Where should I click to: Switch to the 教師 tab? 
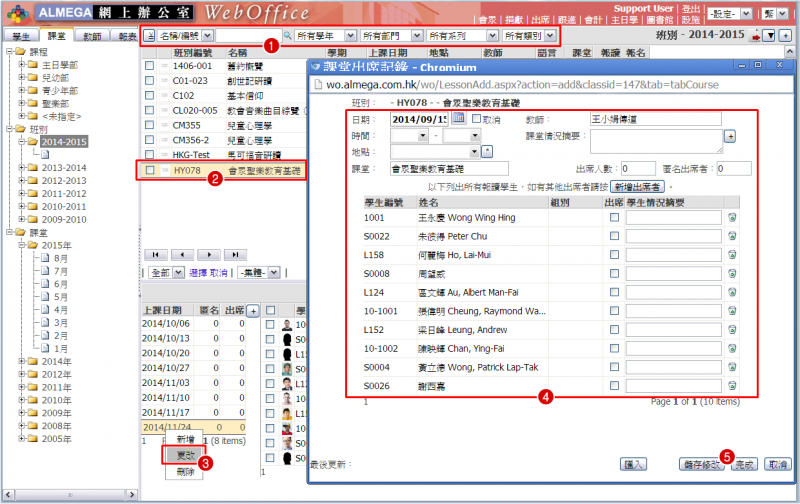pos(92,36)
